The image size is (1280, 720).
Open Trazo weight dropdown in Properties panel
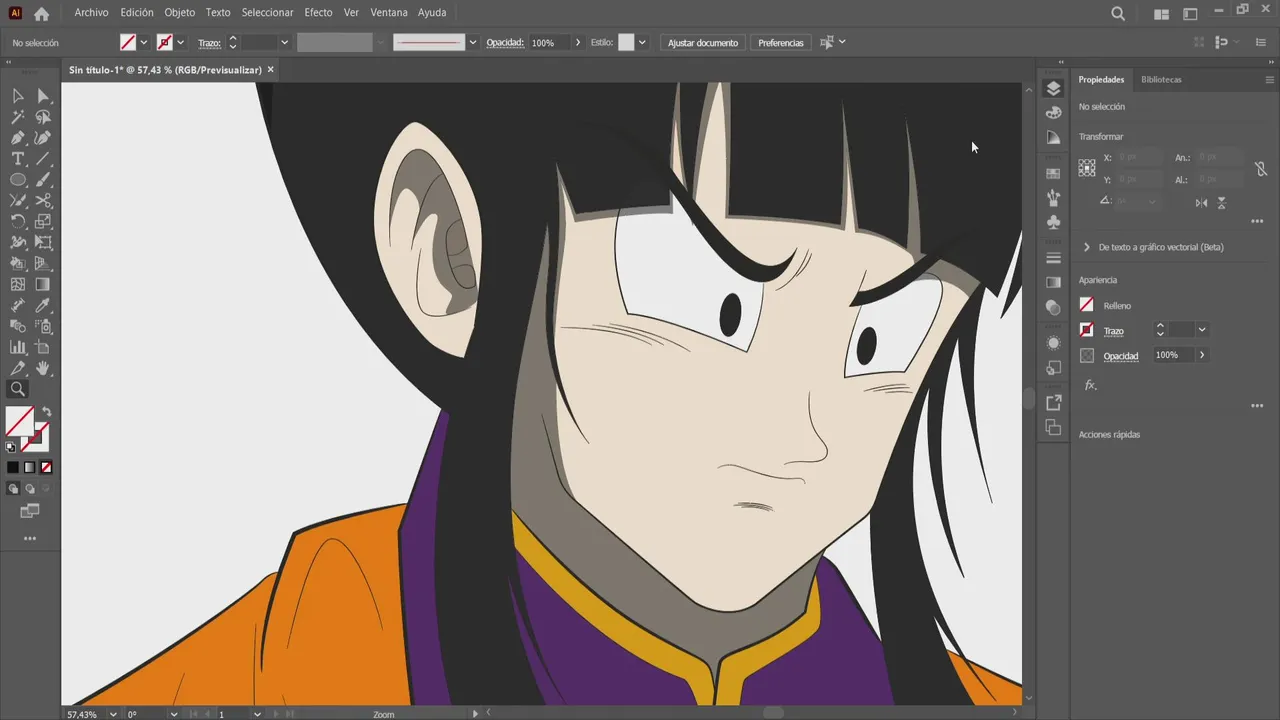coord(1202,330)
